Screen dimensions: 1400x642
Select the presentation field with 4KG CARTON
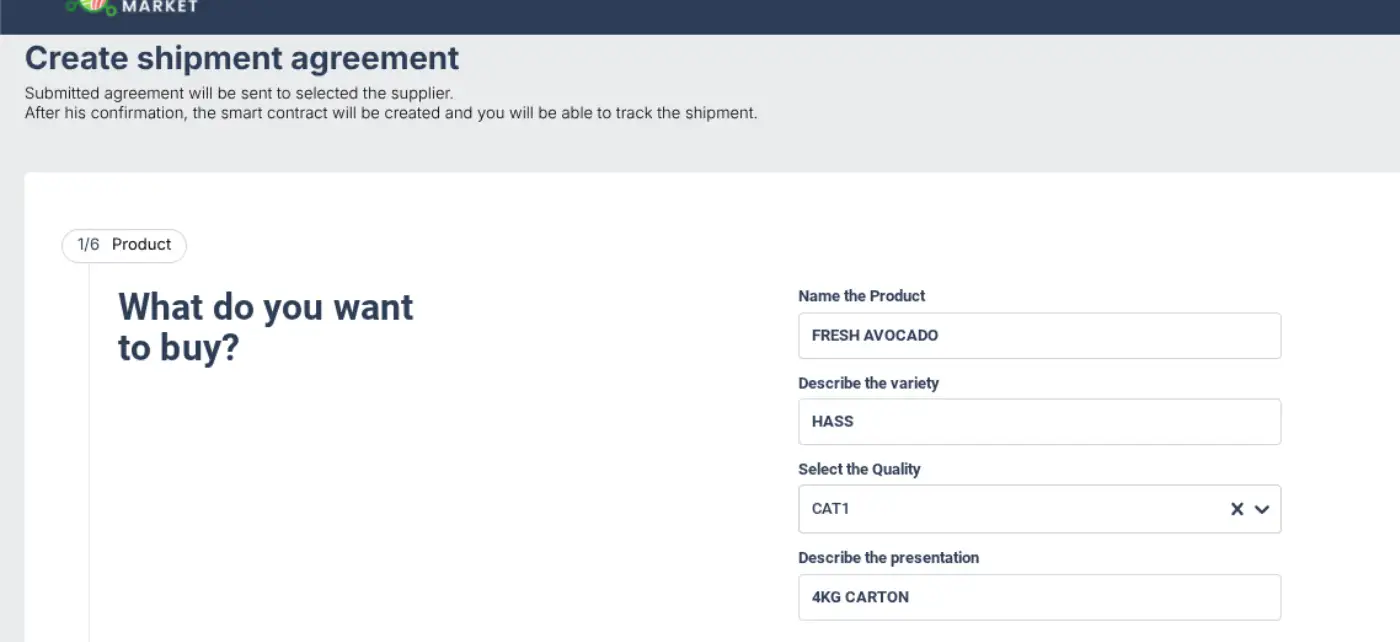point(1039,597)
